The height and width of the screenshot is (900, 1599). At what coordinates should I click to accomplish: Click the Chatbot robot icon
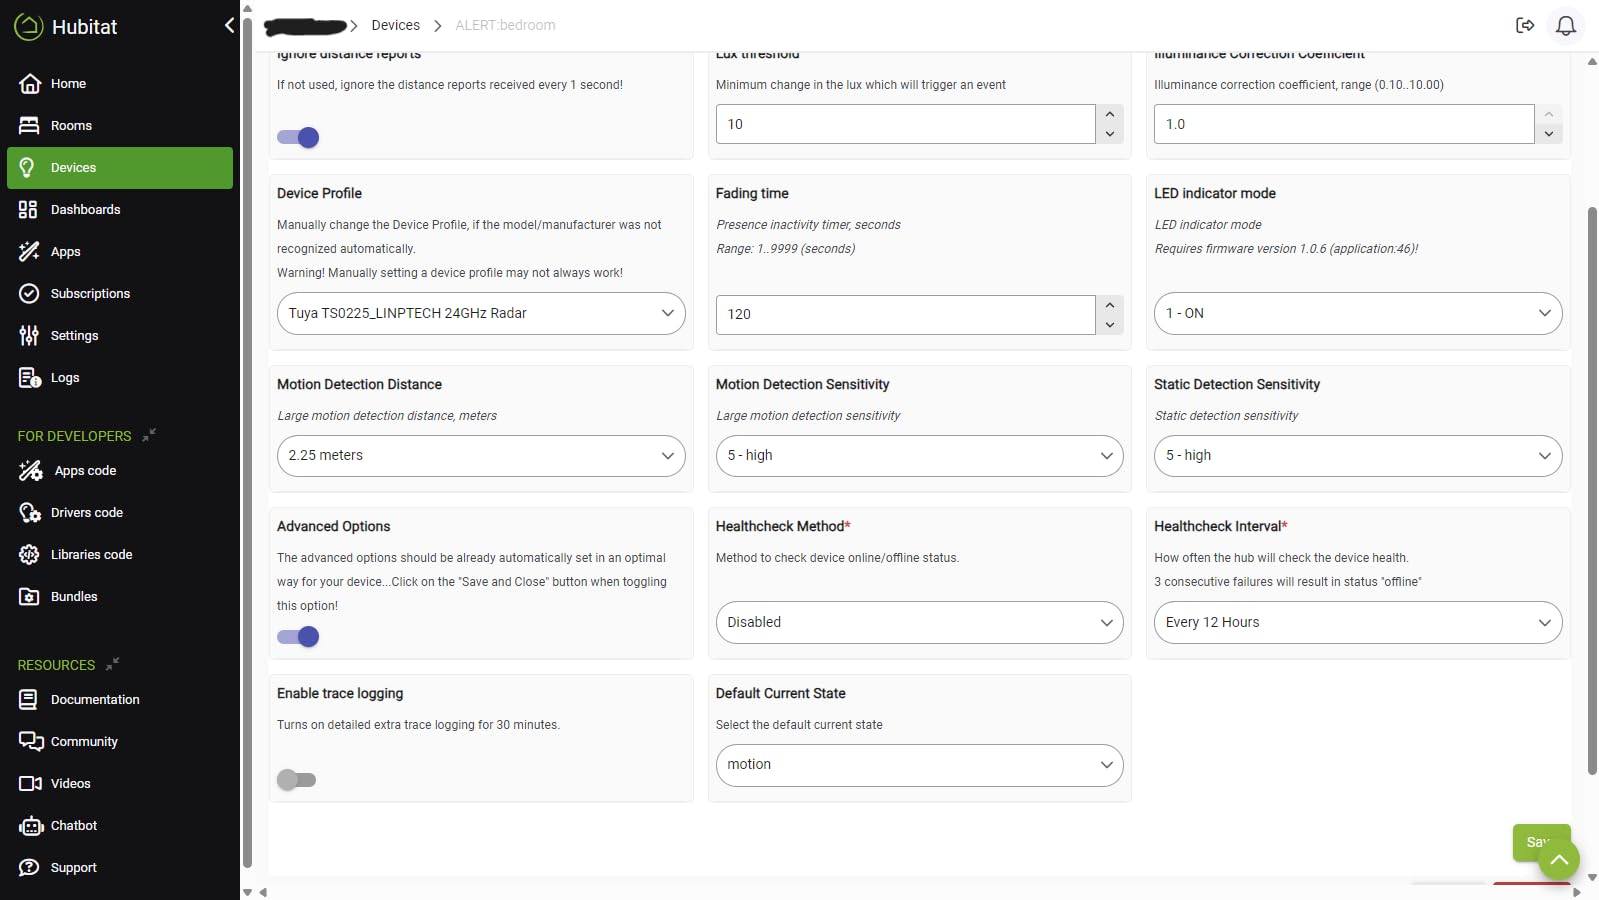click(31, 826)
